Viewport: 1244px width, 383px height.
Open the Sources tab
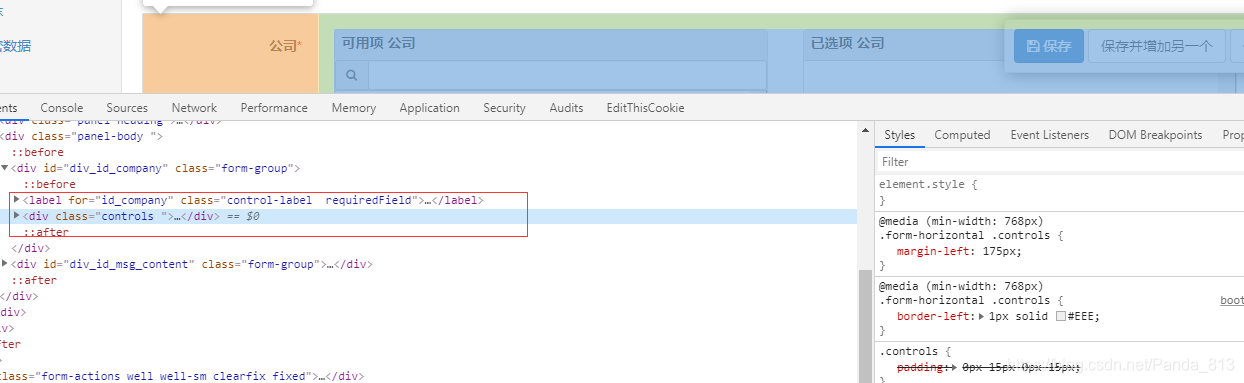[127, 108]
